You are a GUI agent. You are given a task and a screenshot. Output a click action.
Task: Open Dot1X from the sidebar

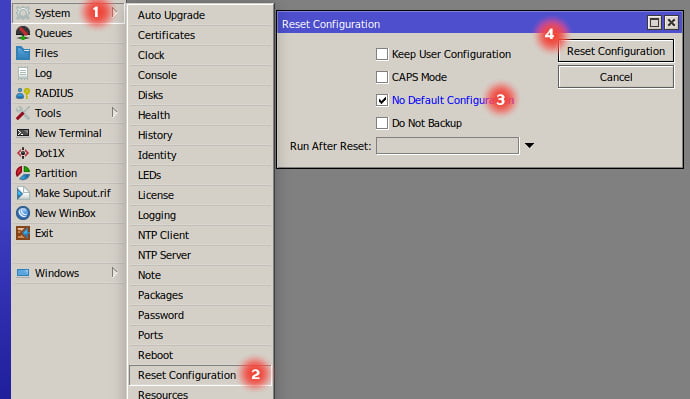(x=69, y=153)
